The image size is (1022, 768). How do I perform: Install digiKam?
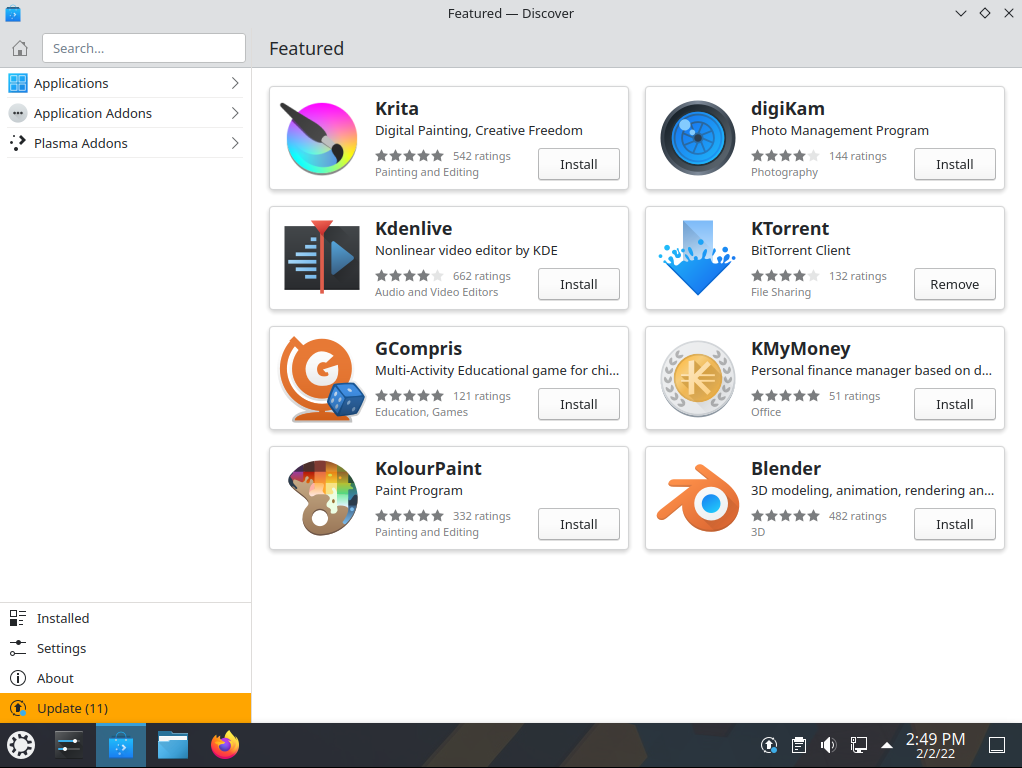coord(954,164)
